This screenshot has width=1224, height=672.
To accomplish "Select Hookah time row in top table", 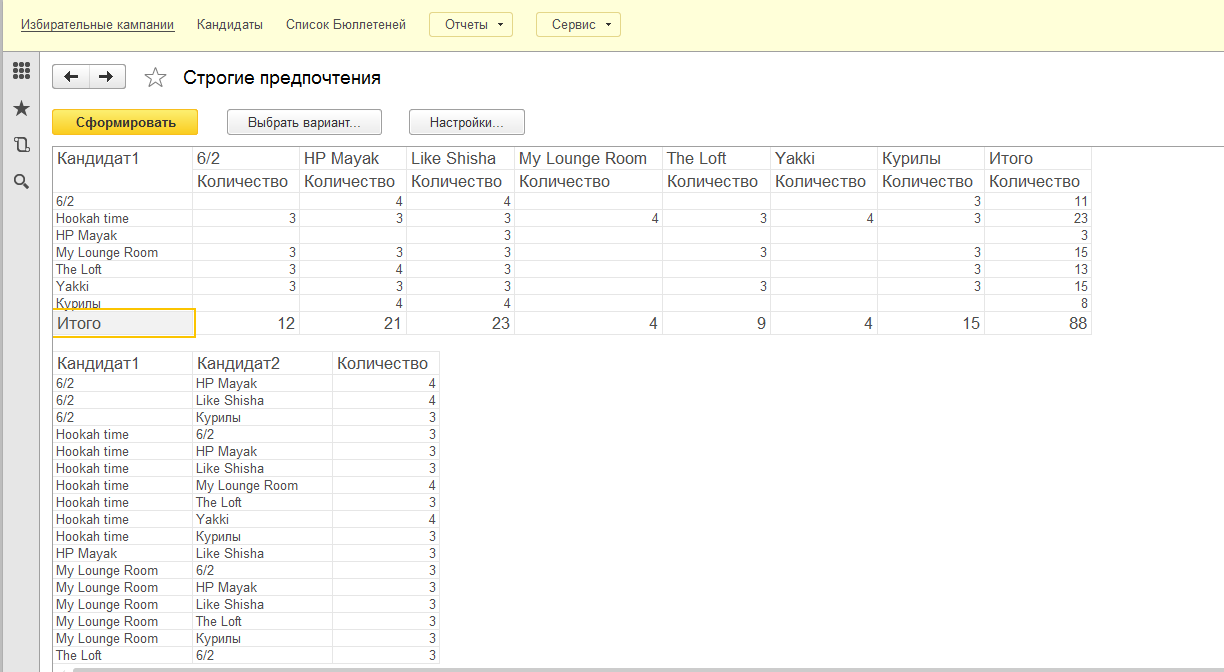I will [571, 218].
